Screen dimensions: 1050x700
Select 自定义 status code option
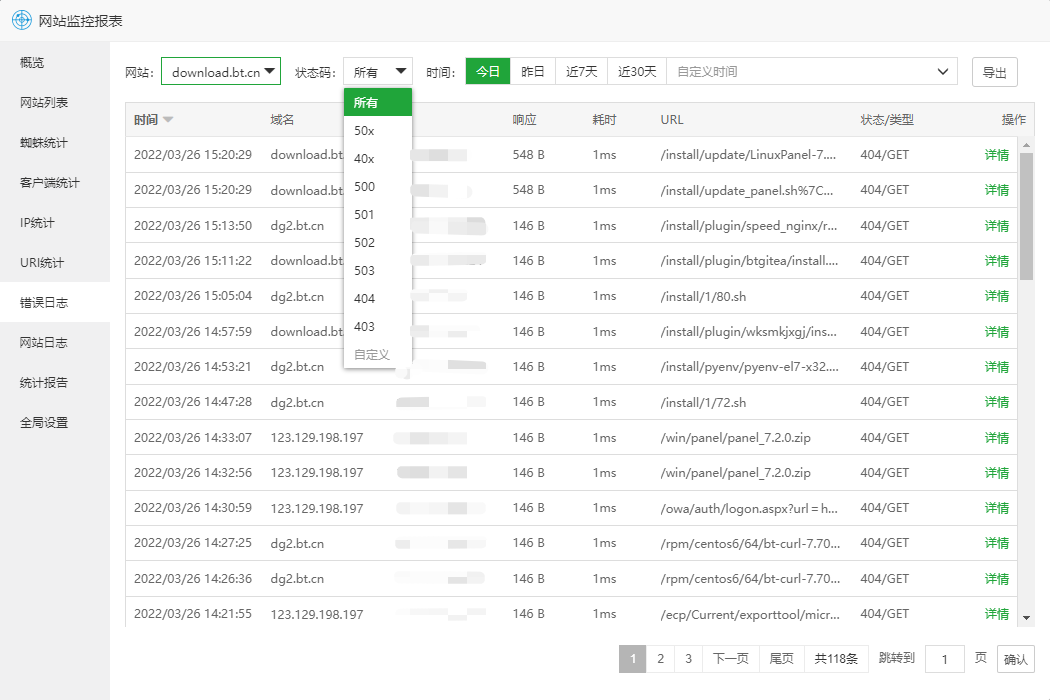pyautogui.click(x=378, y=354)
